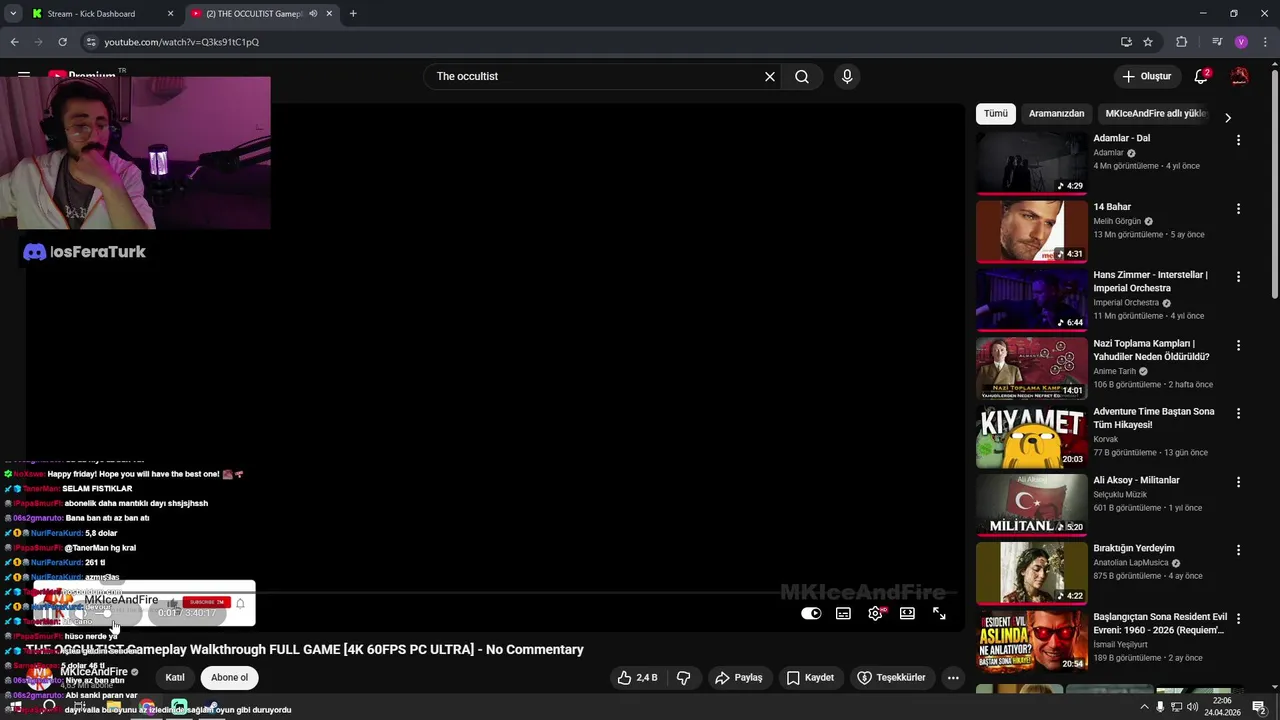Open the Nazi Toplama Kampları video title

(1151, 350)
